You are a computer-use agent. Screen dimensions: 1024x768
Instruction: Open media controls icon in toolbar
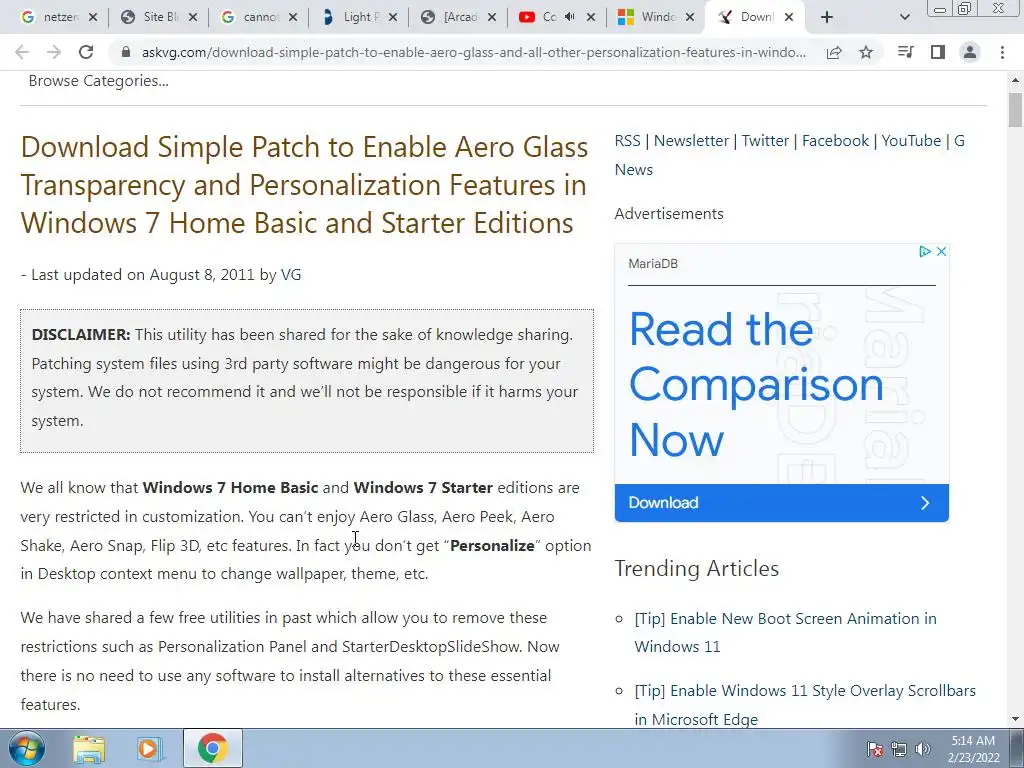pyautogui.click(x=905, y=52)
